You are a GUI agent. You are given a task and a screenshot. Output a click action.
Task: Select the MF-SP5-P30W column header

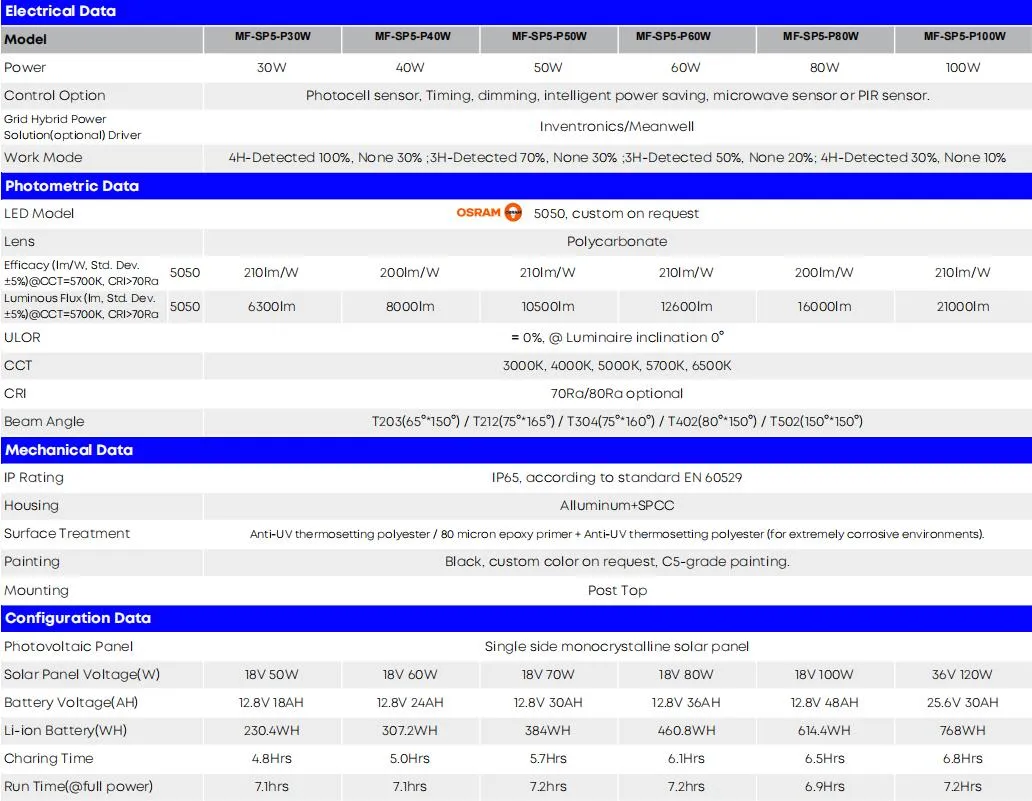click(x=272, y=39)
